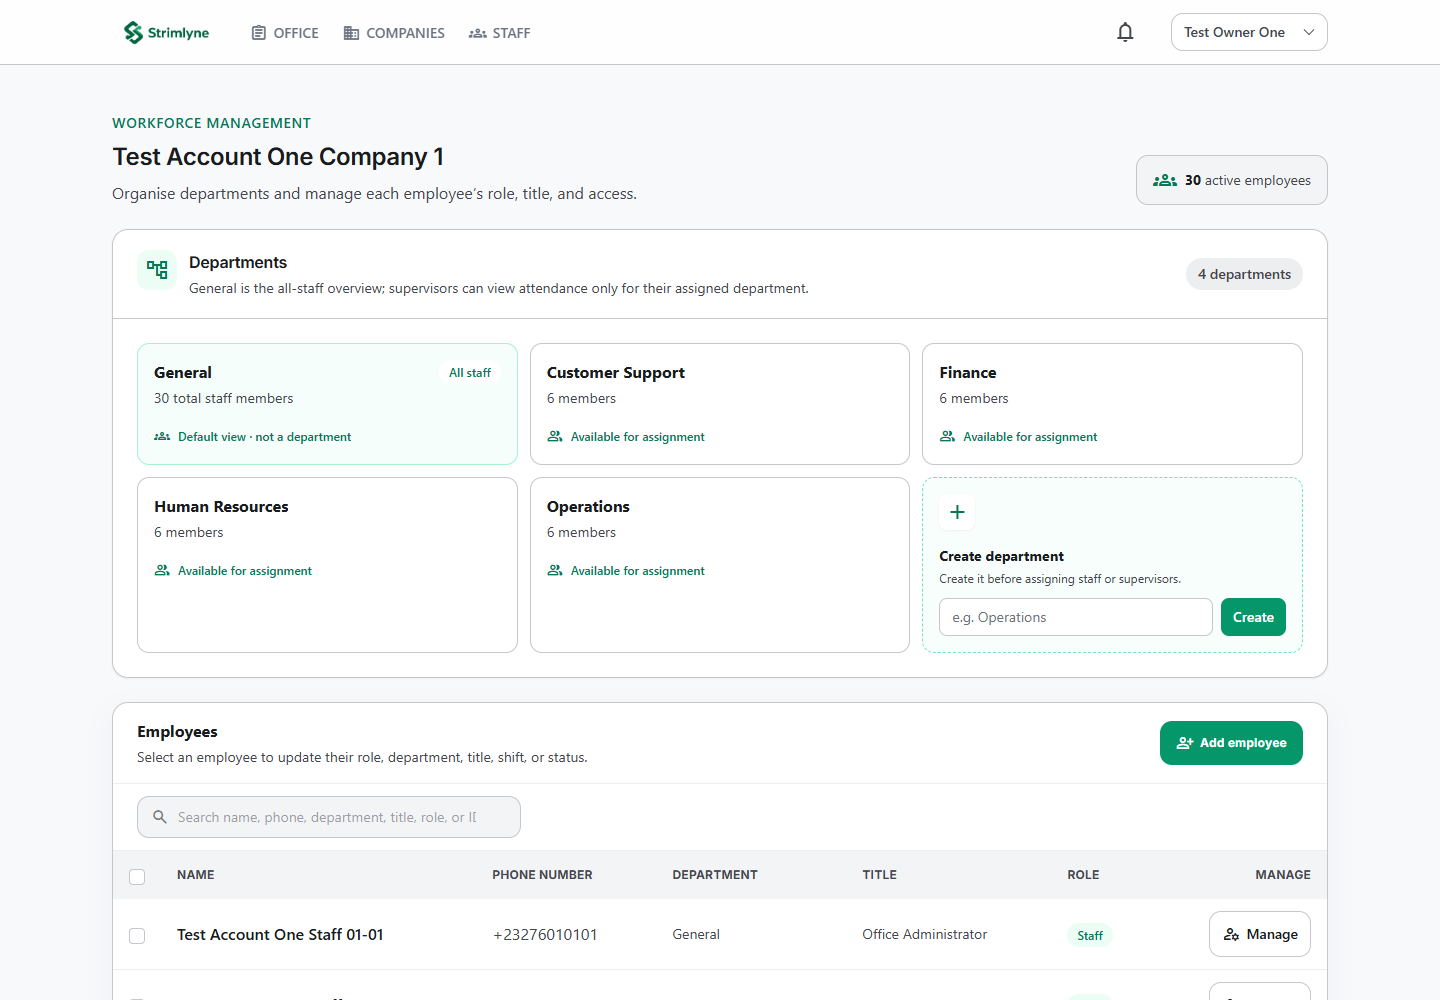
Task: Click the active employees people icon
Action: point(1165,181)
